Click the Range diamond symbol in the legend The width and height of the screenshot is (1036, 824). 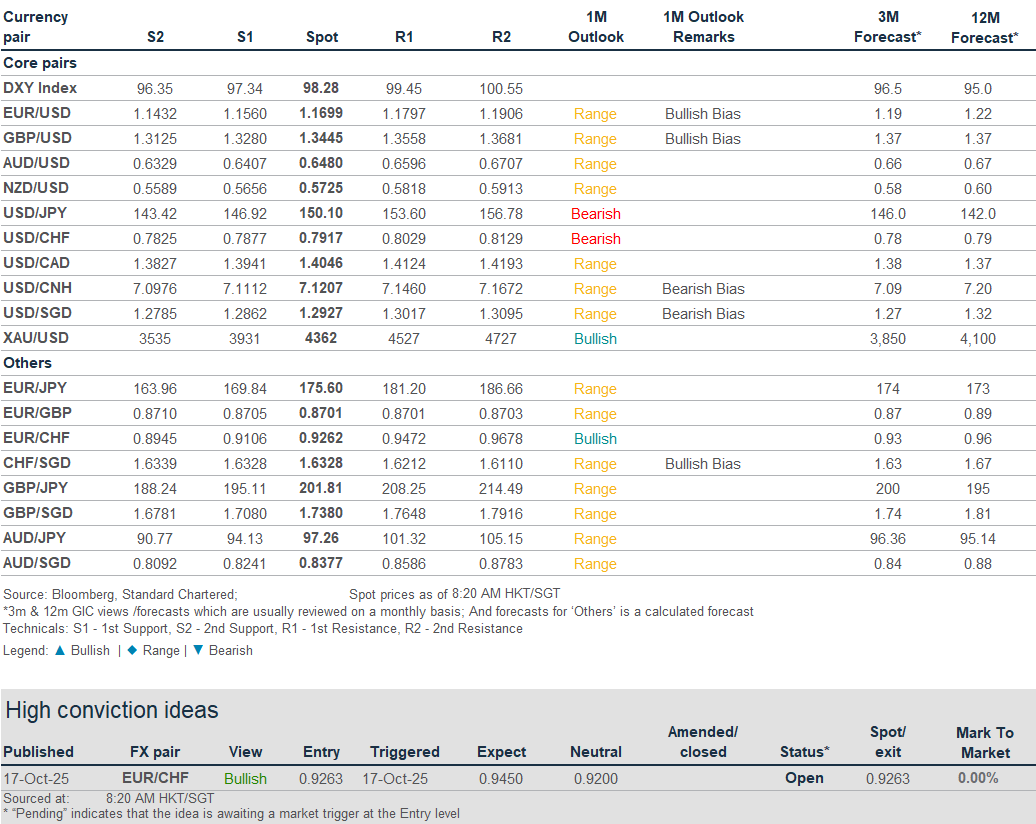coord(132,650)
